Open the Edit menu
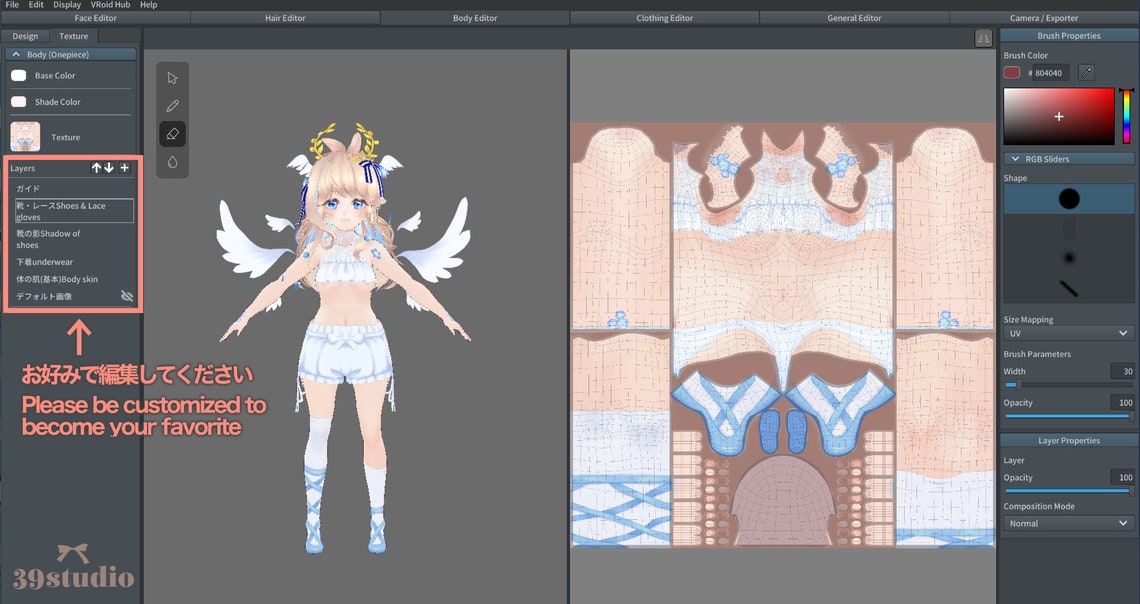This screenshot has width=1140, height=604. (36, 4)
